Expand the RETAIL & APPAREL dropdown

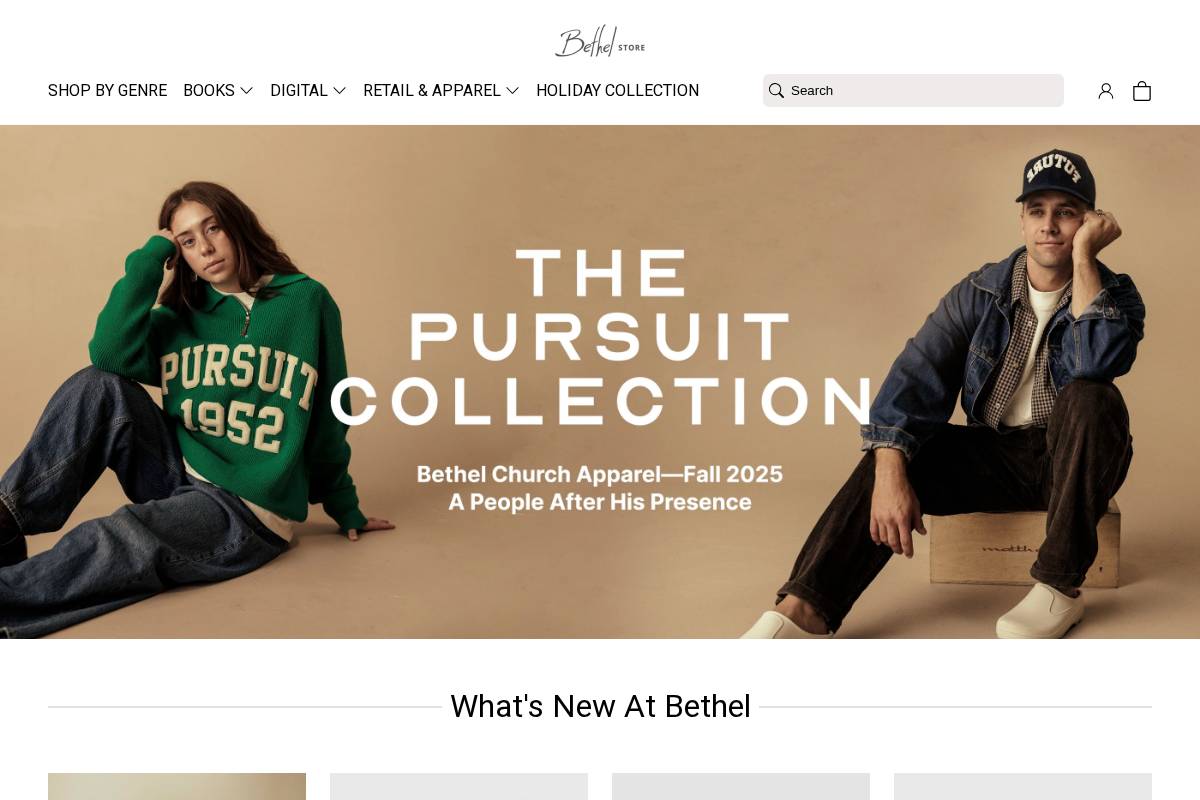432,90
